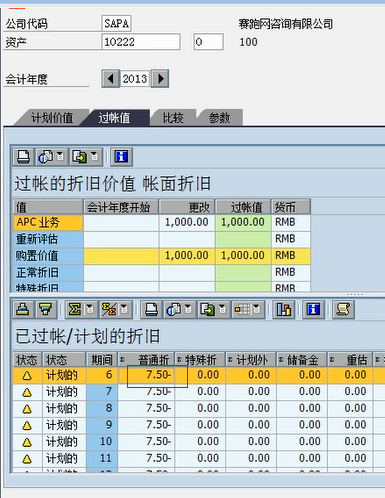The height and width of the screenshot is (498, 385).
Task: Open the views dropdown arrow in the 过帐的折旧价值 toolbar
Action: tap(60, 156)
